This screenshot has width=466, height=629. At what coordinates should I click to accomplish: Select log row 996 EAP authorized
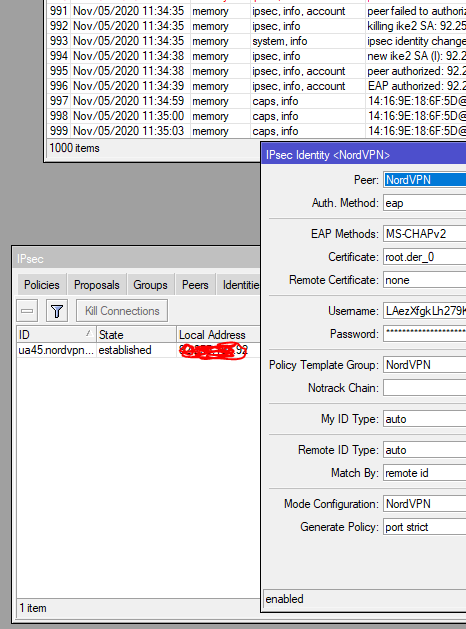pos(257,86)
